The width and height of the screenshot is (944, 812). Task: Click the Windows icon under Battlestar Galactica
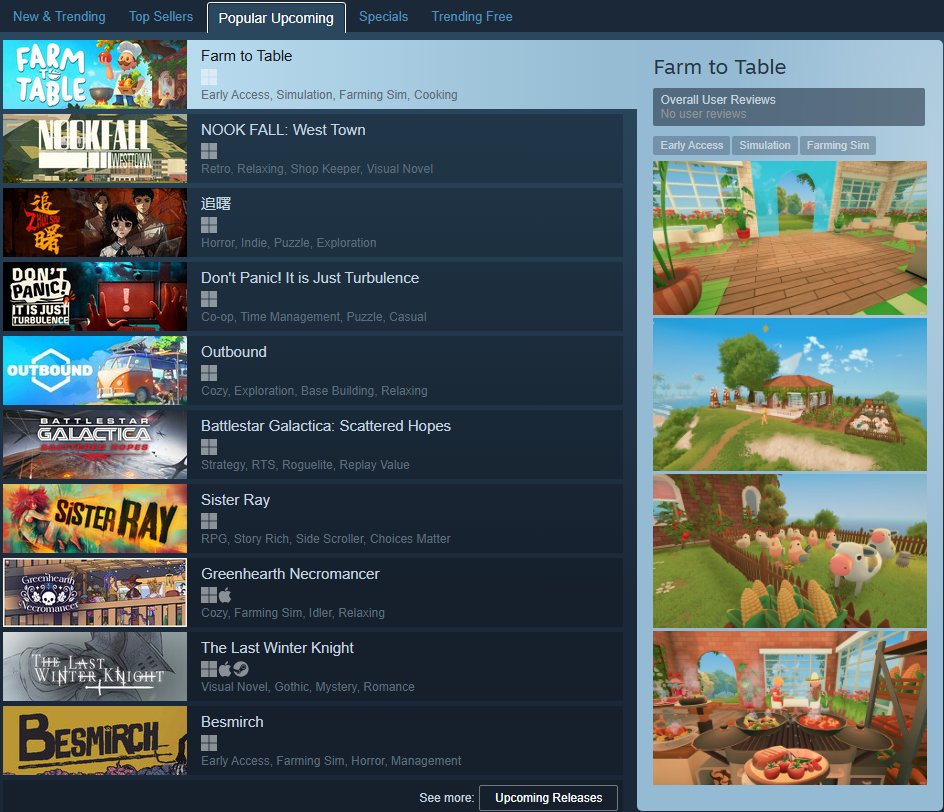[x=209, y=447]
